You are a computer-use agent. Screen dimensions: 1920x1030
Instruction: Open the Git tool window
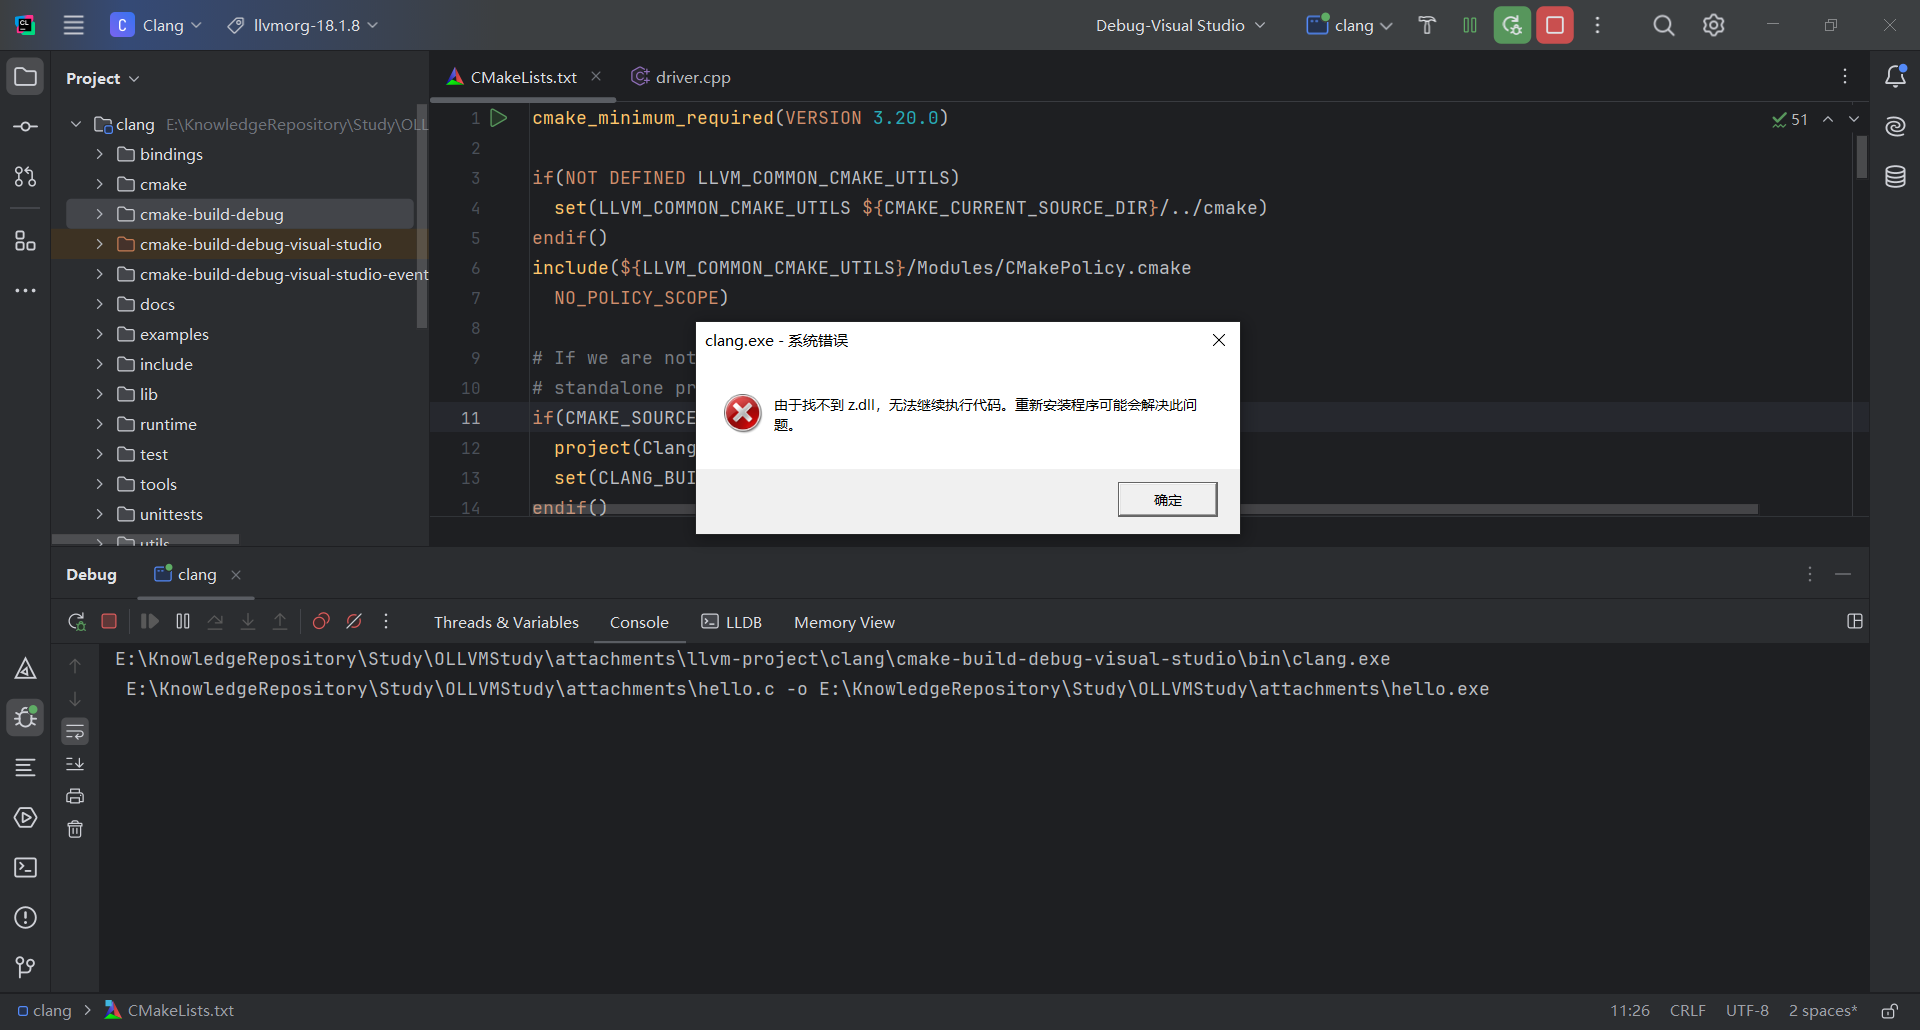click(26, 967)
